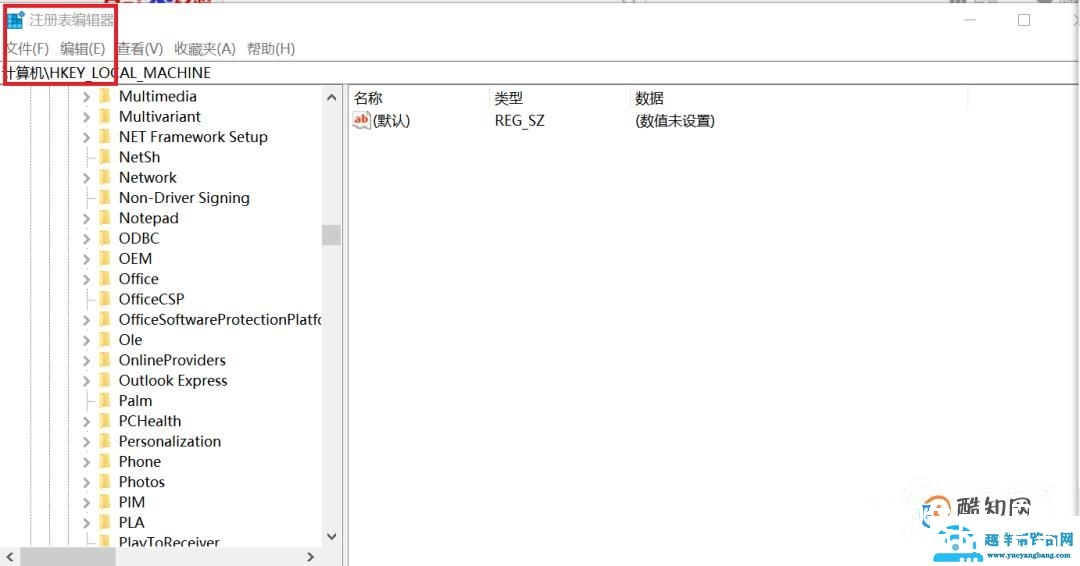Click the registry path address bar
Image resolution: width=1080 pixels, height=566 pixels.
point(540,73)
